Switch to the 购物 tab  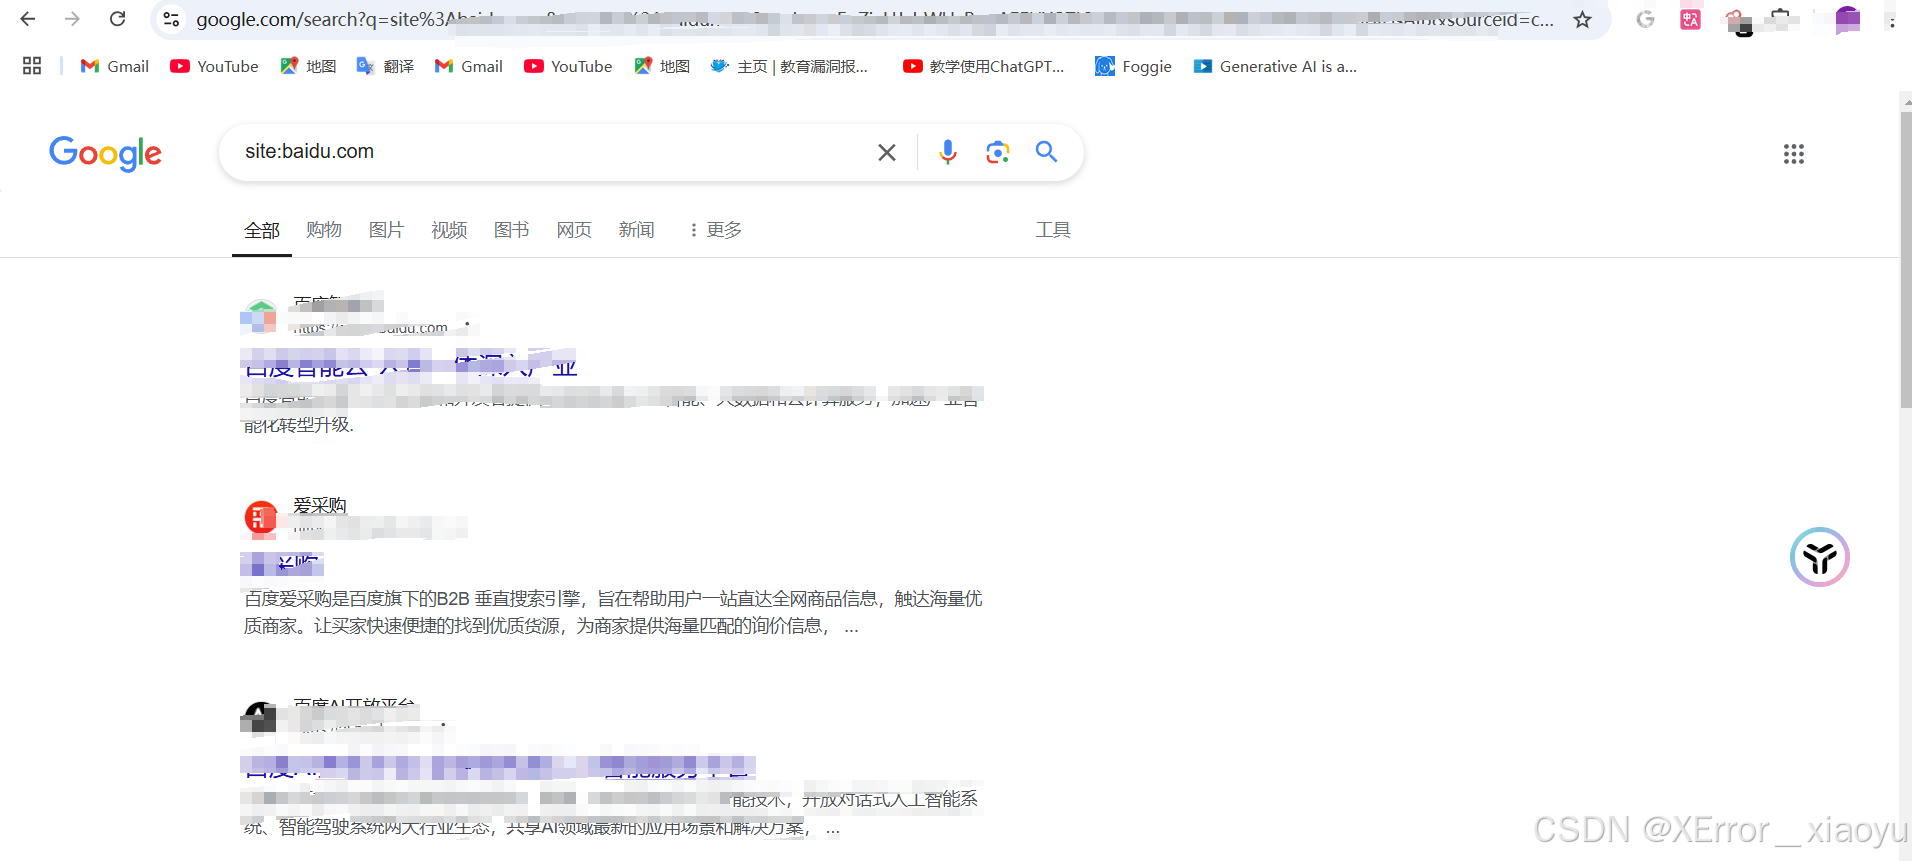[324, 230]
